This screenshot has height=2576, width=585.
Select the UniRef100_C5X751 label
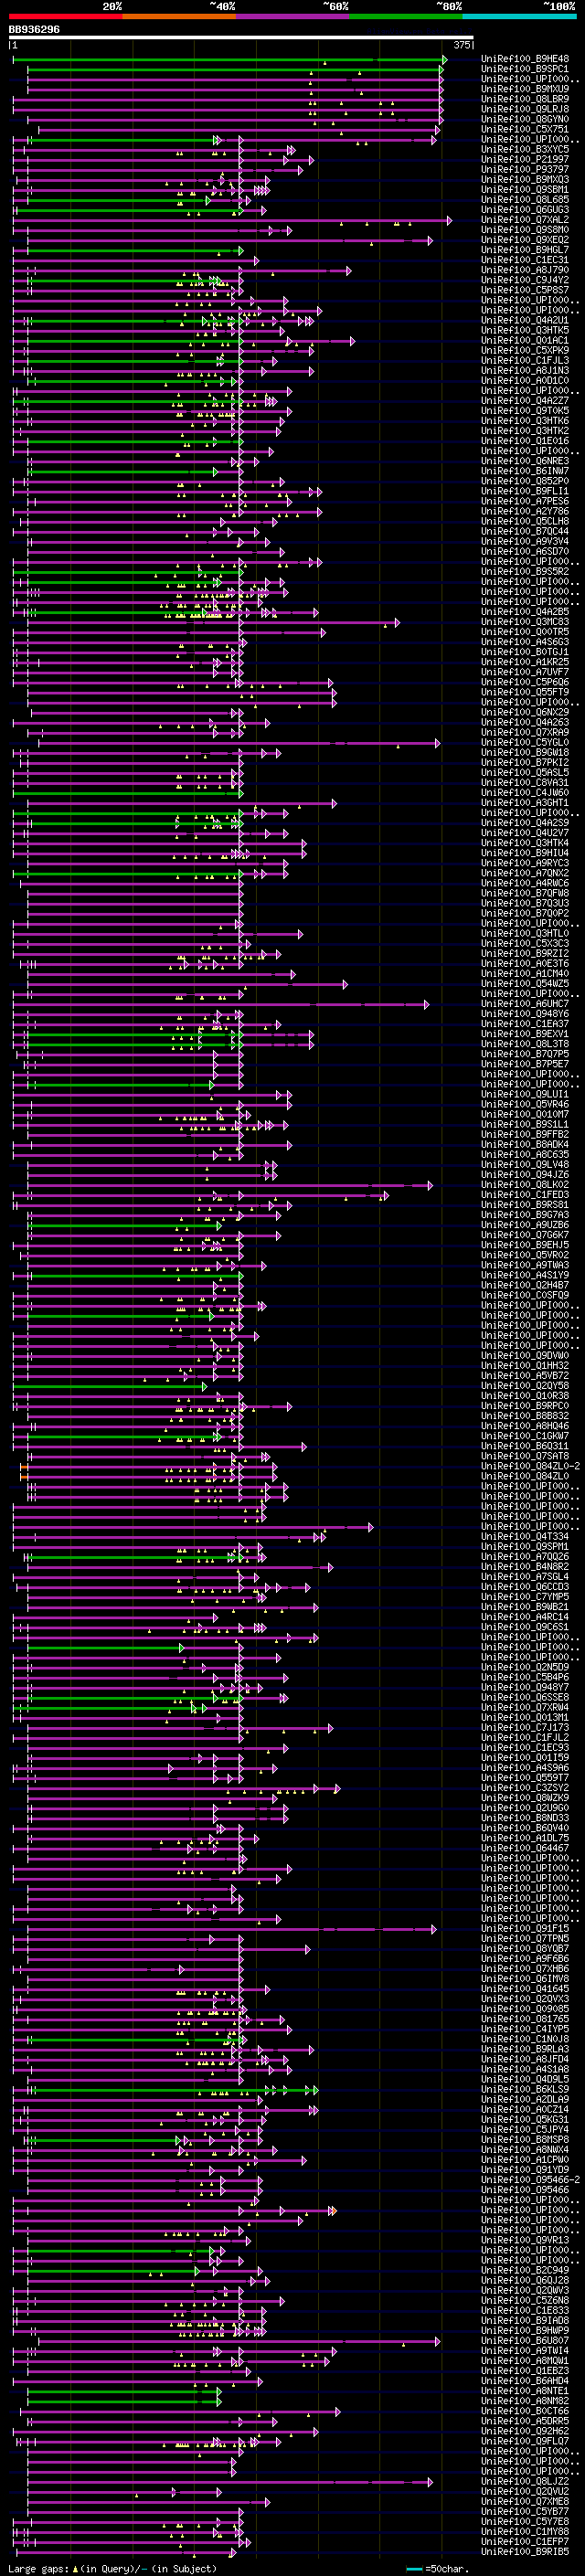point(525,129)
